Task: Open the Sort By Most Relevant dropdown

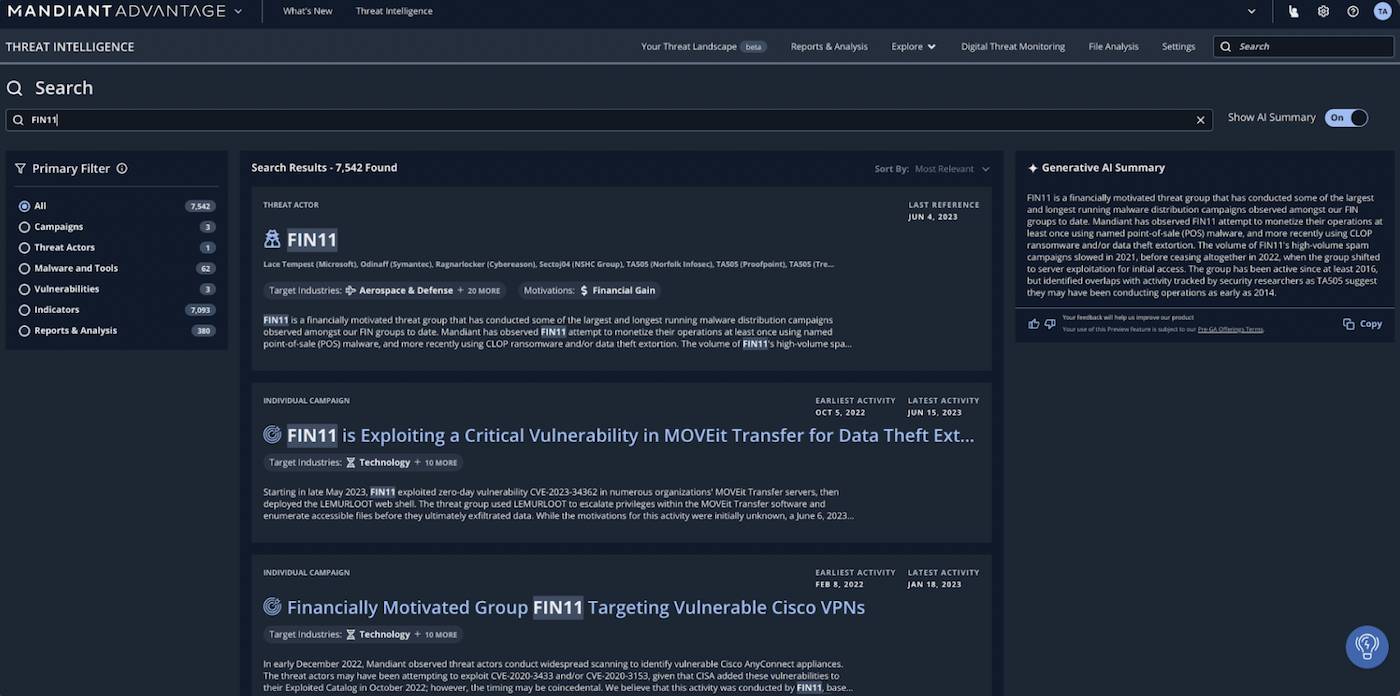Action: 951,169
